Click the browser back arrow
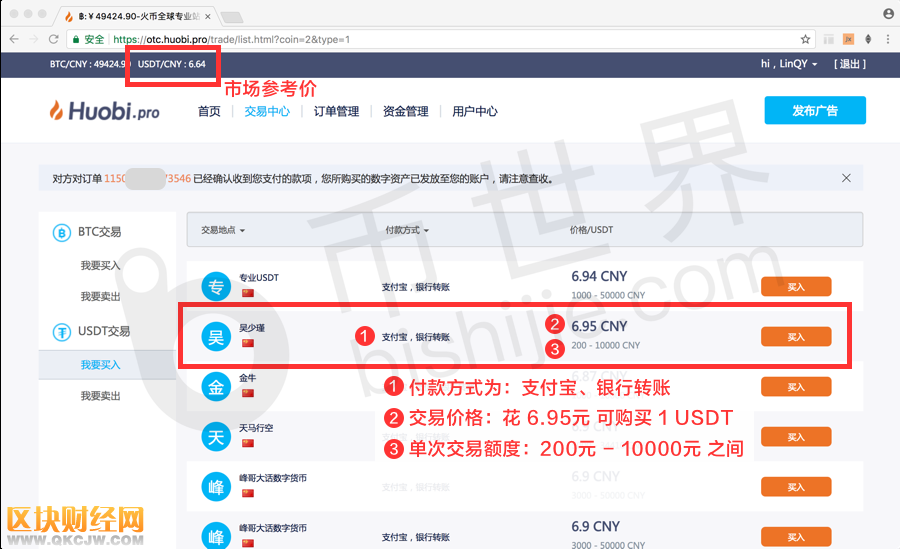 [14, 39]
